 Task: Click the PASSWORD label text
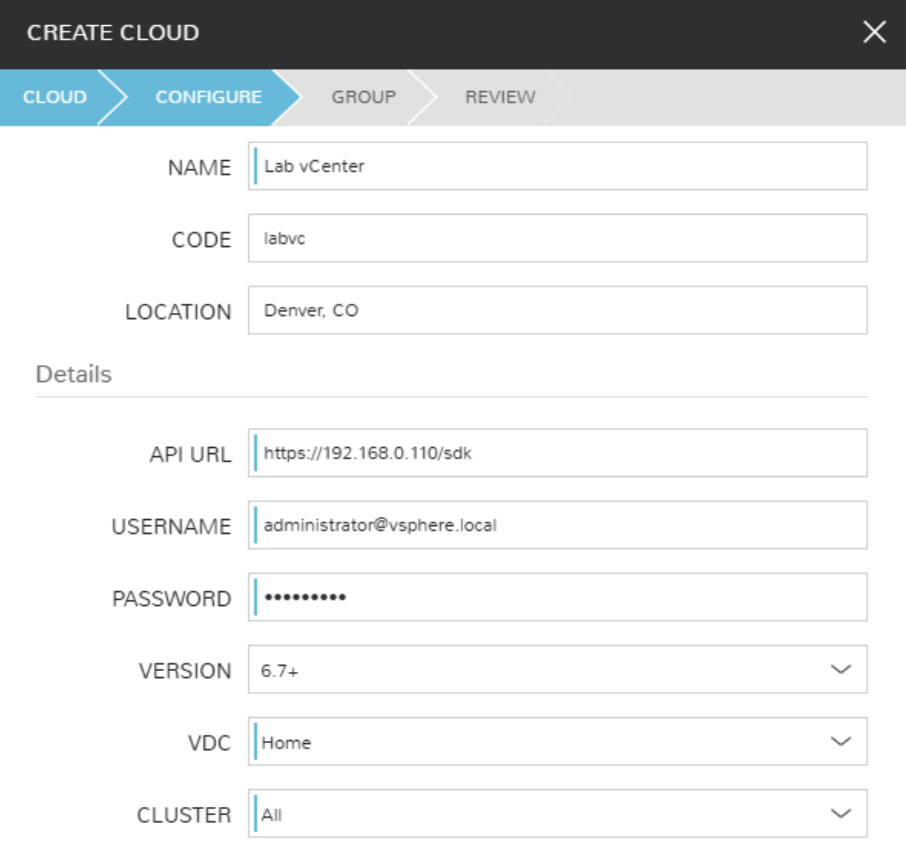[x=171, y=599]
